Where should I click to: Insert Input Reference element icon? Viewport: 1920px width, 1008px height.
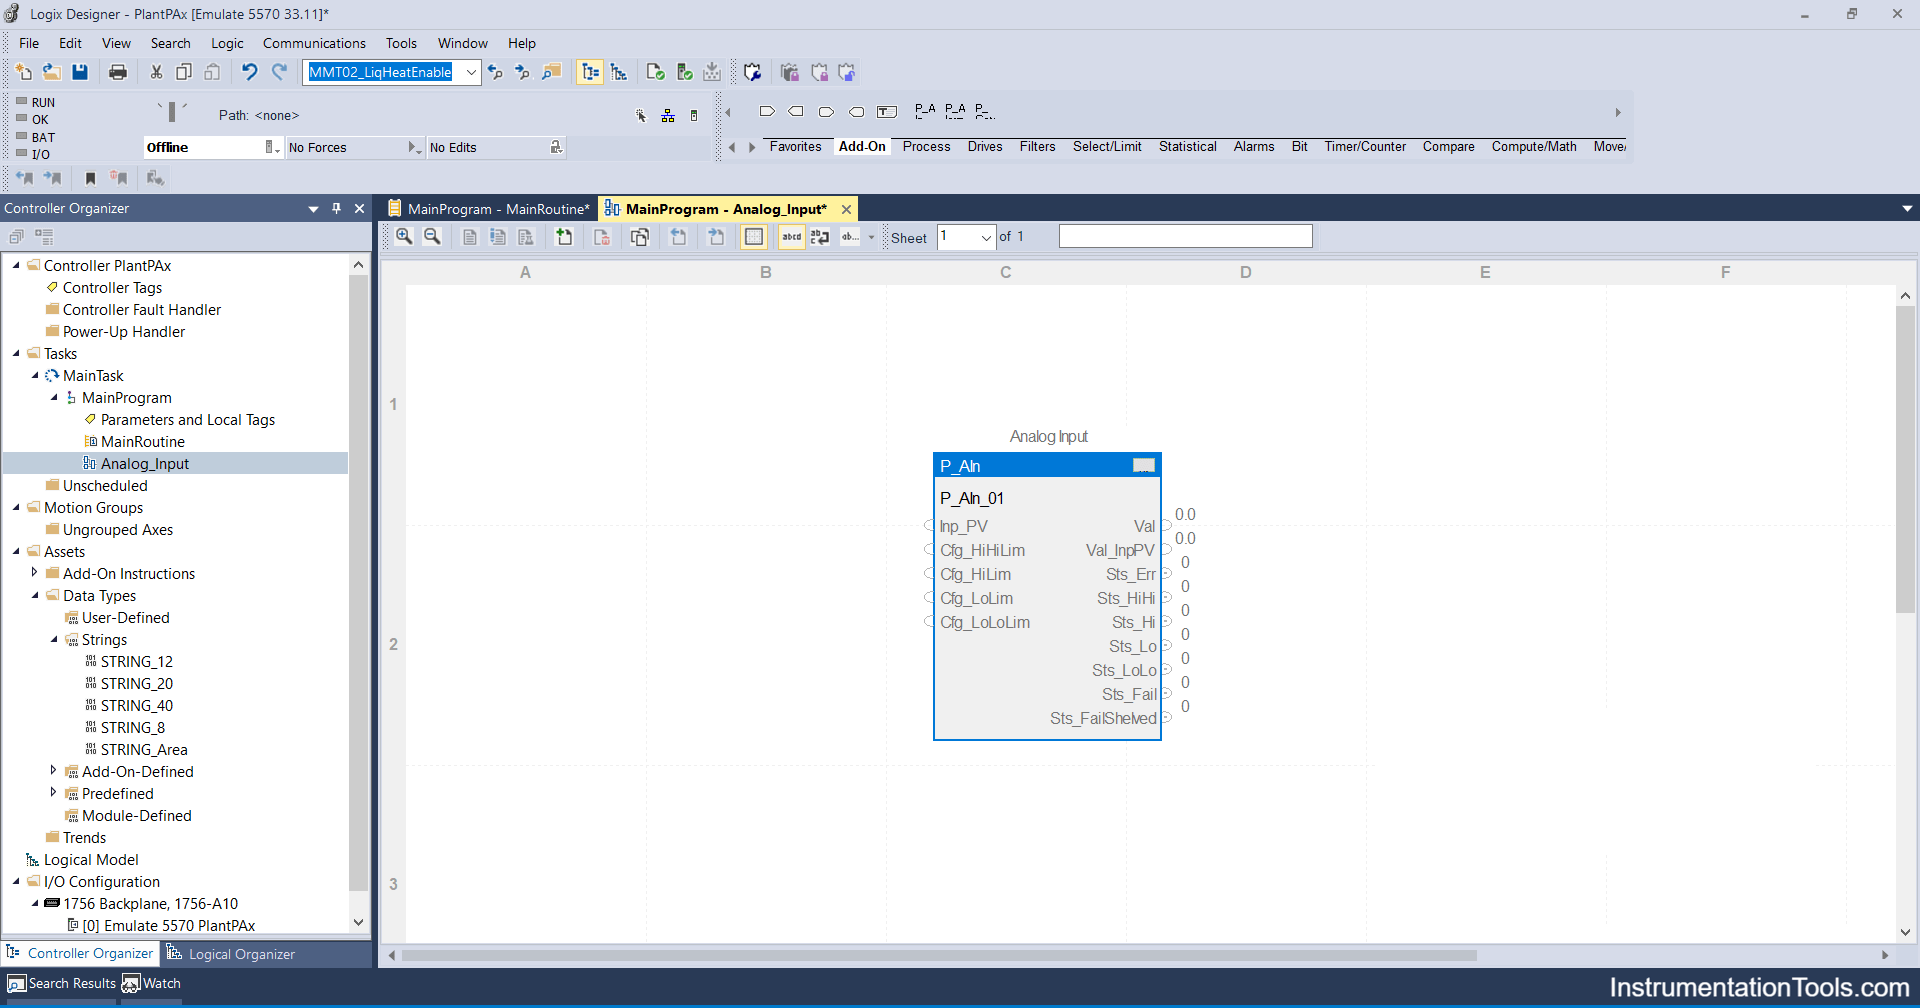pos(767,112)
